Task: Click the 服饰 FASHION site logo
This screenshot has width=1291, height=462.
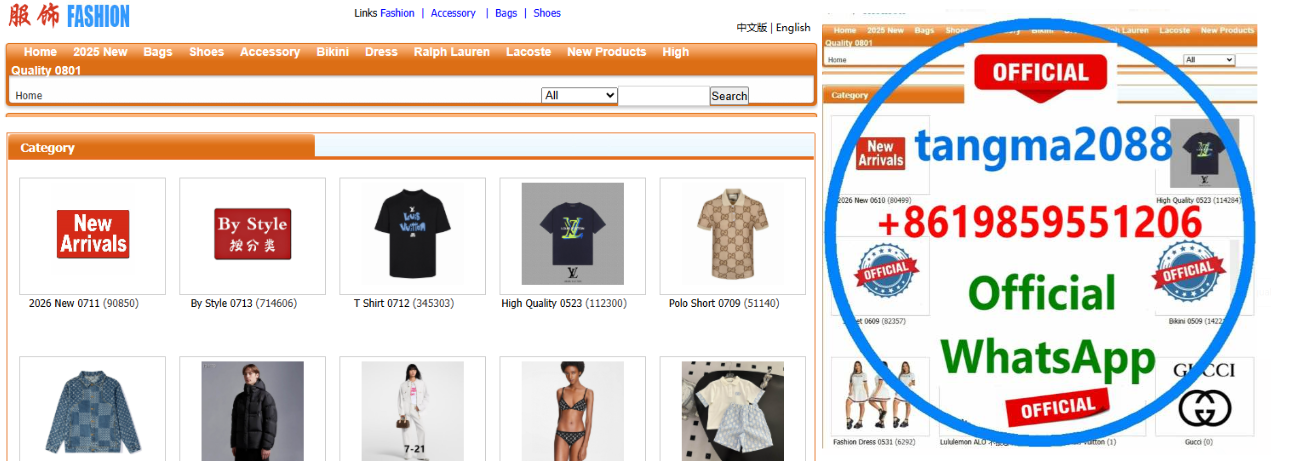Action: click(x=69, y=16)
